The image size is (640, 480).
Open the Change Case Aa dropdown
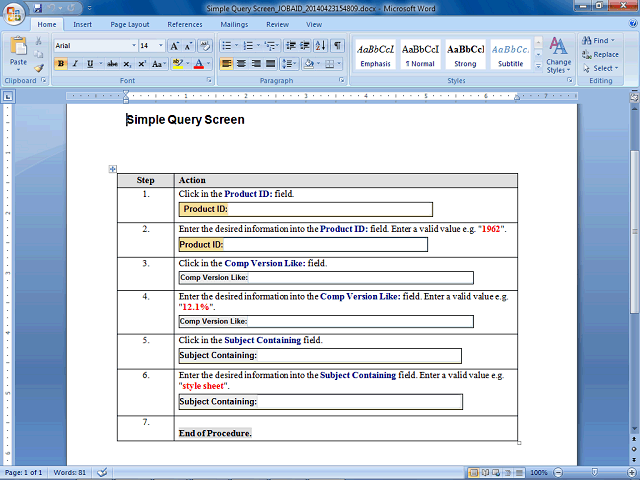click(x=159, y=64)
